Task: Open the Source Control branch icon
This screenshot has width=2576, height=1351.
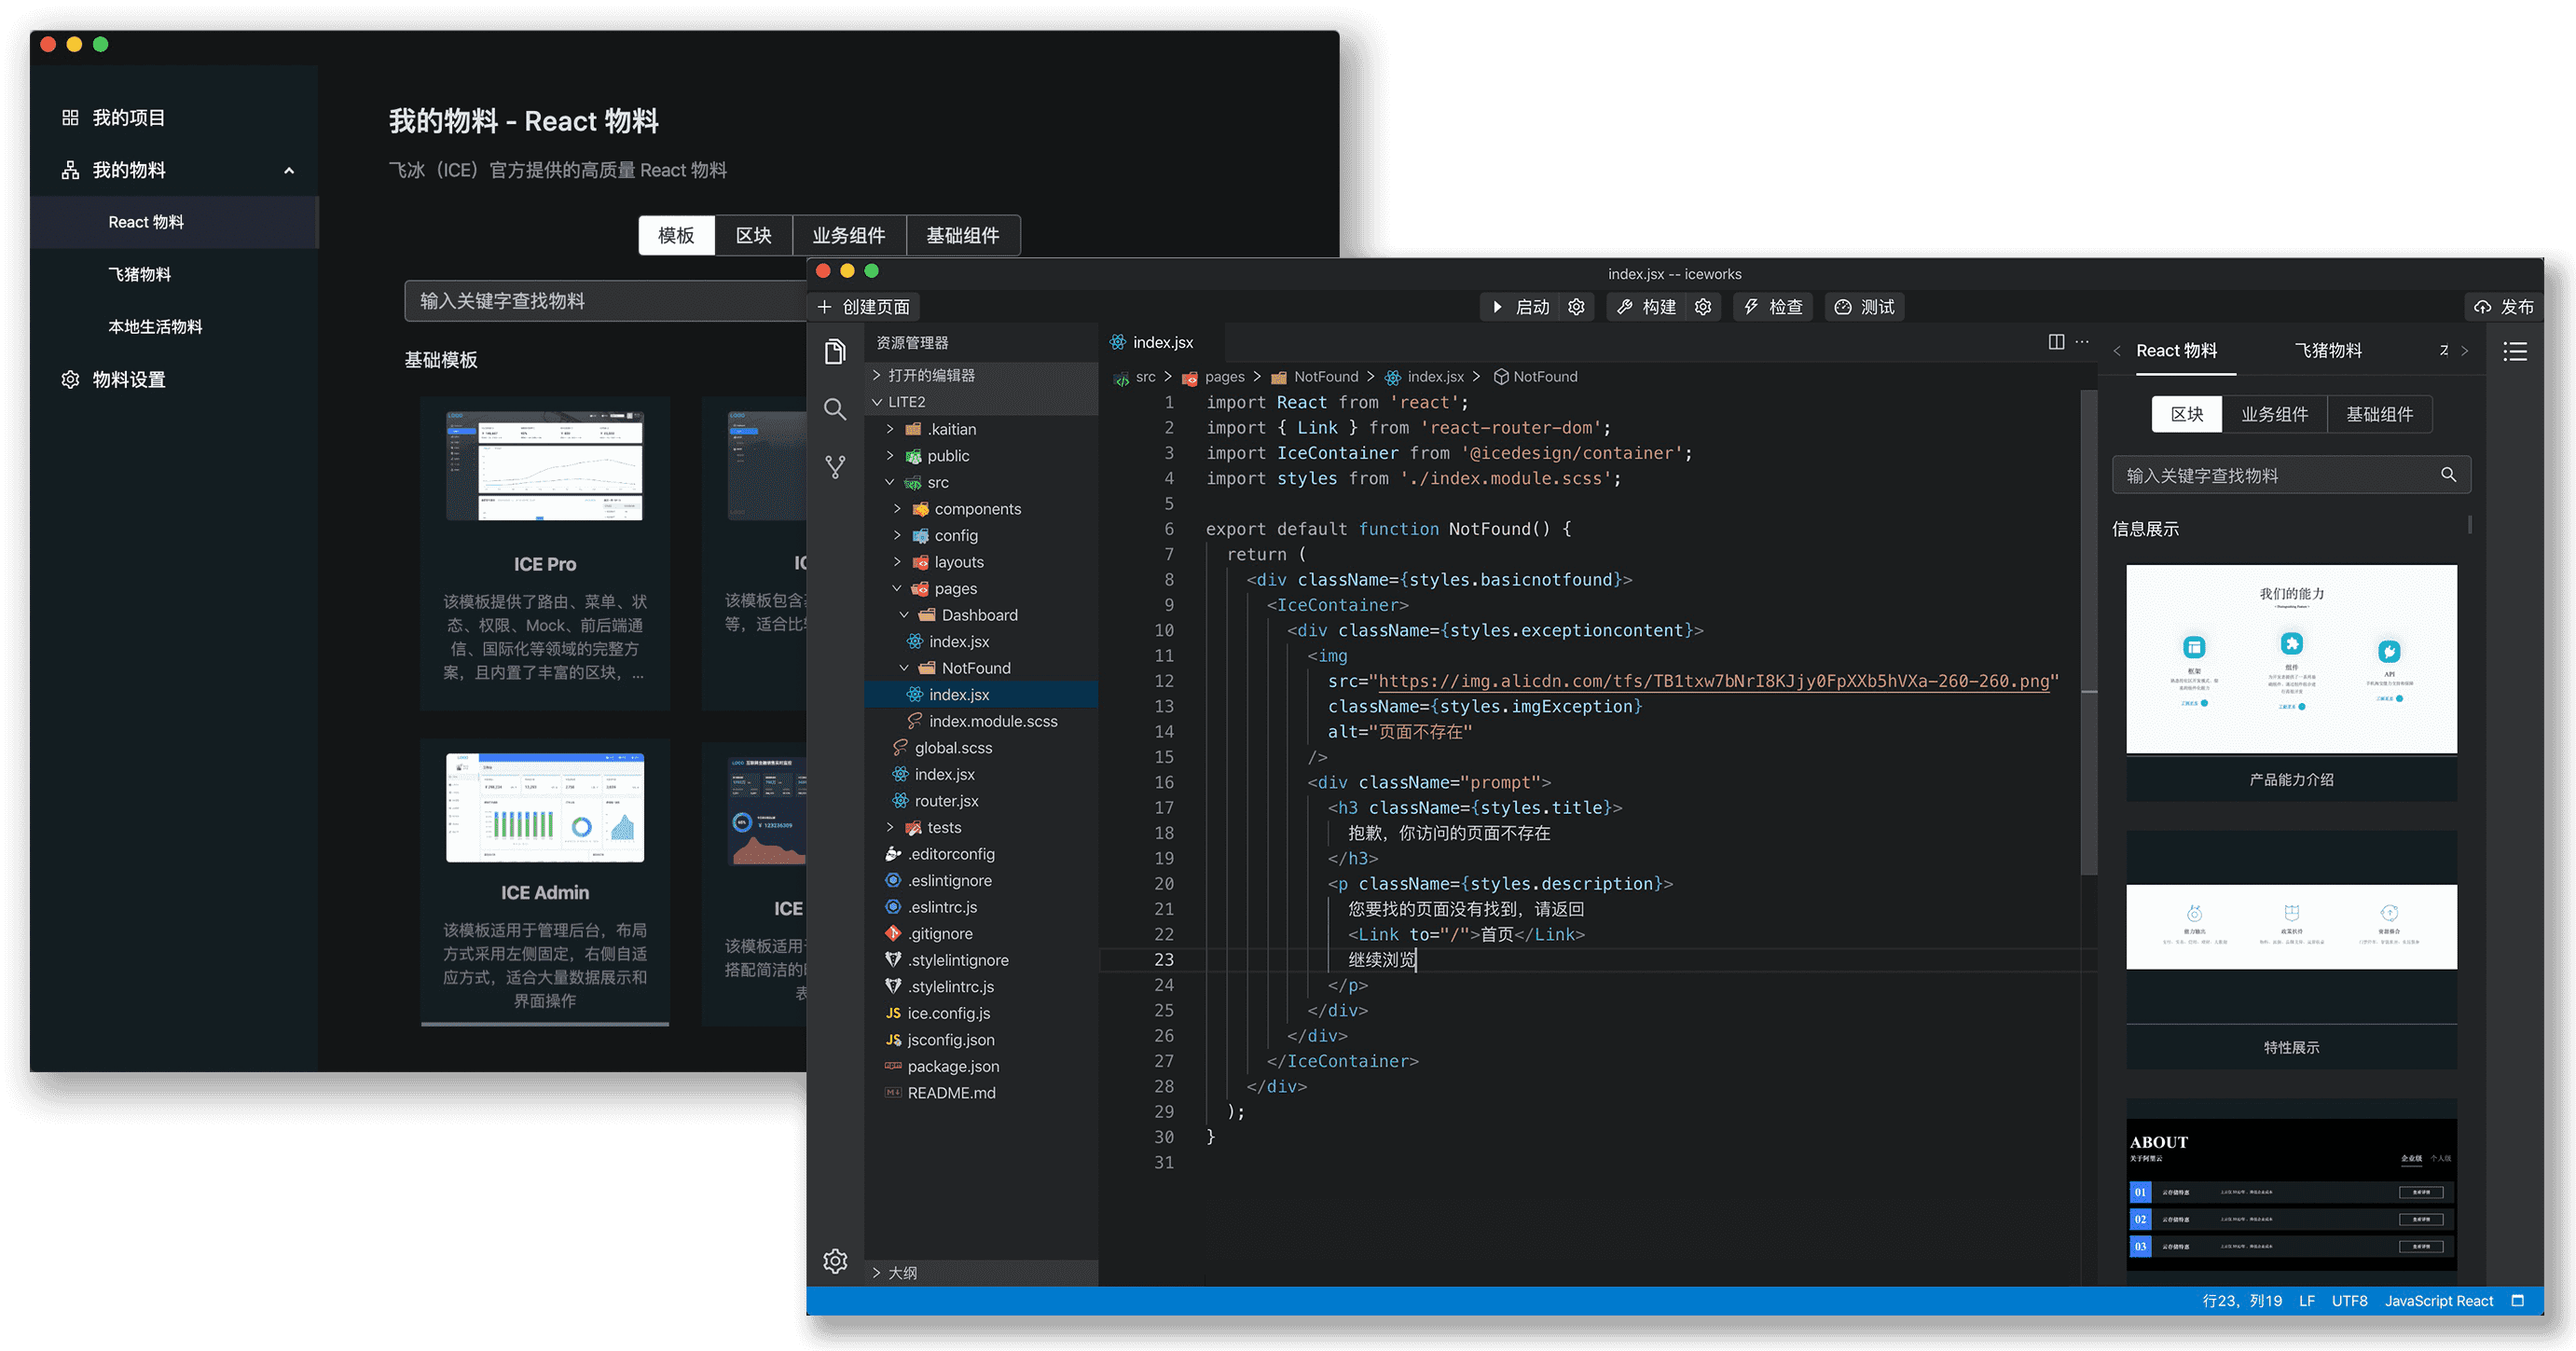Action: point(835,467)
